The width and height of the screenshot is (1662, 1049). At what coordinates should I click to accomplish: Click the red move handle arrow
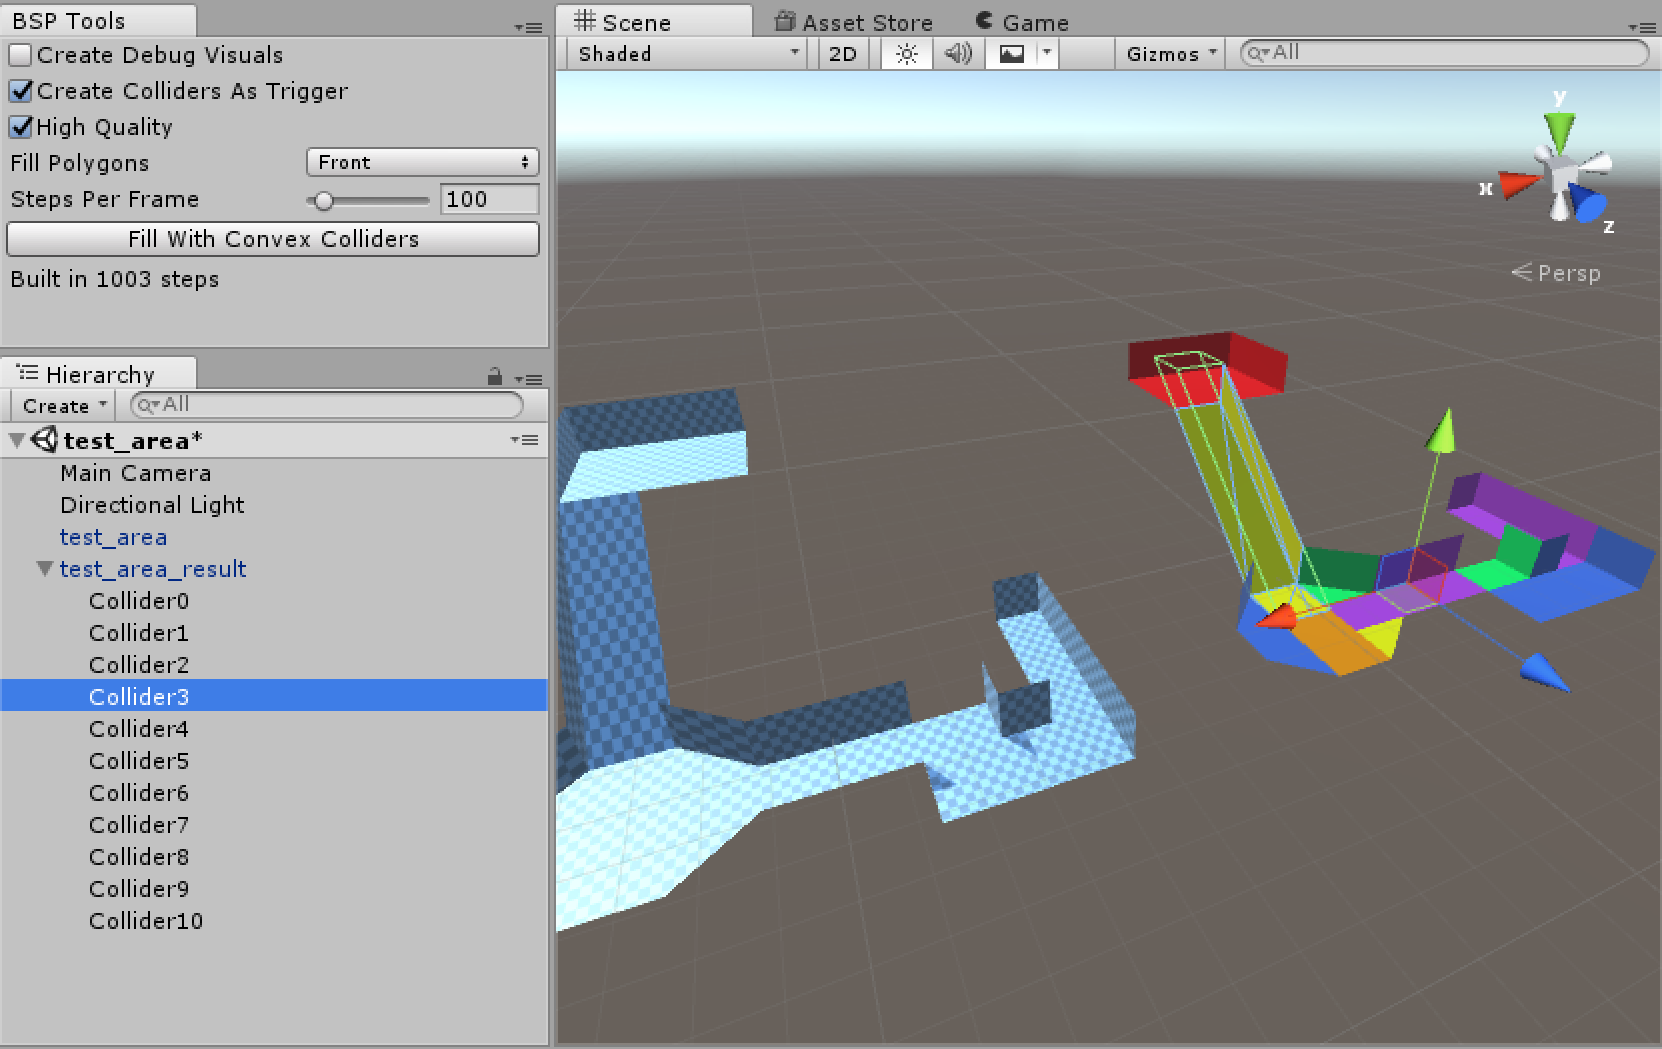1276,617
